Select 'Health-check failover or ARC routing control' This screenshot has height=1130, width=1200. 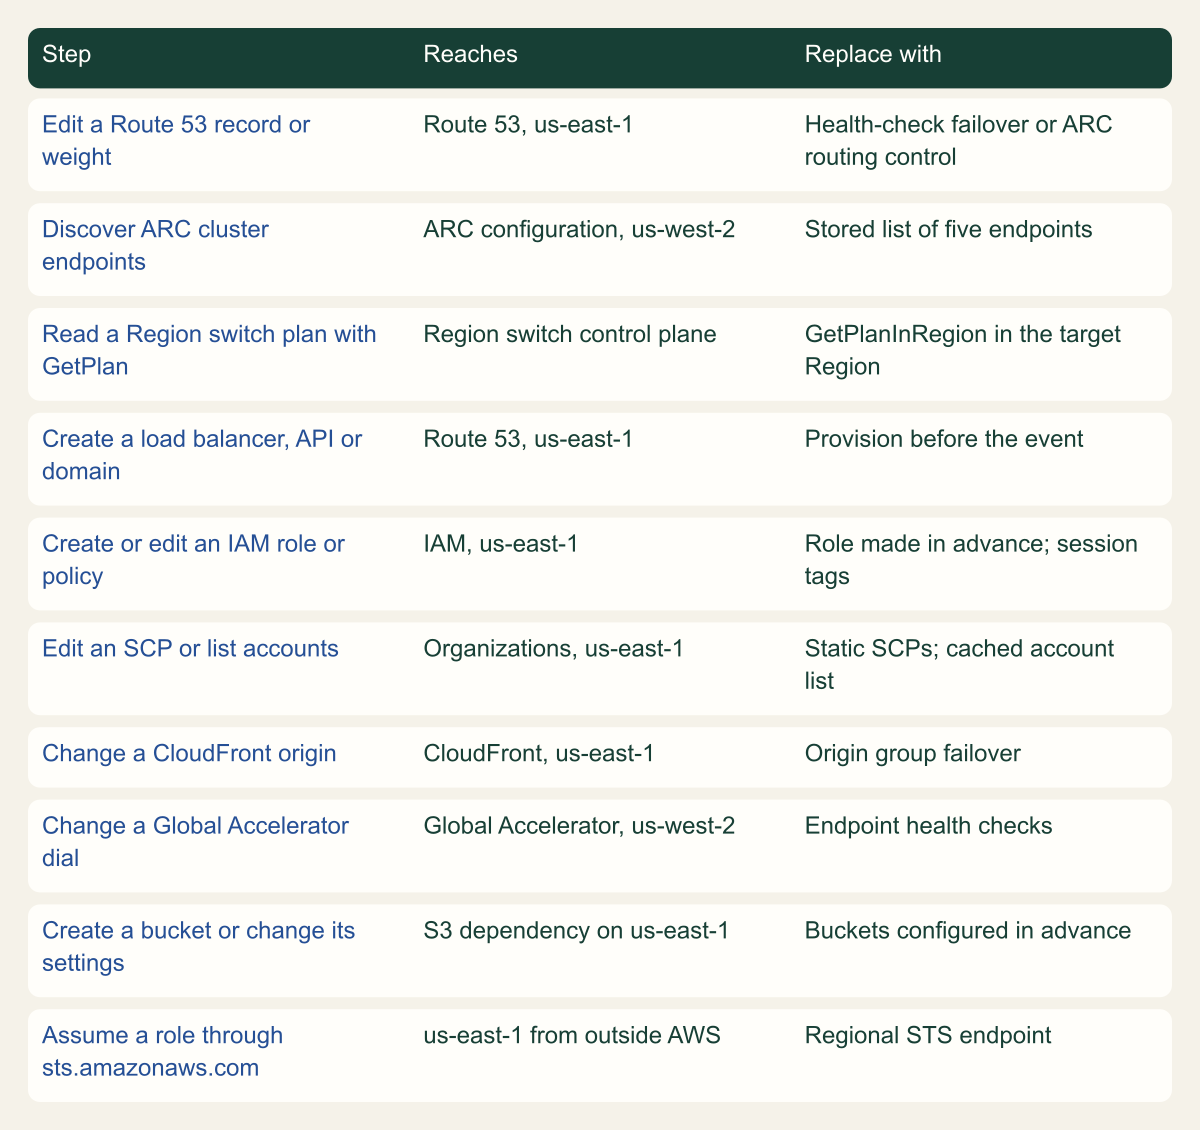pos(958,140)
